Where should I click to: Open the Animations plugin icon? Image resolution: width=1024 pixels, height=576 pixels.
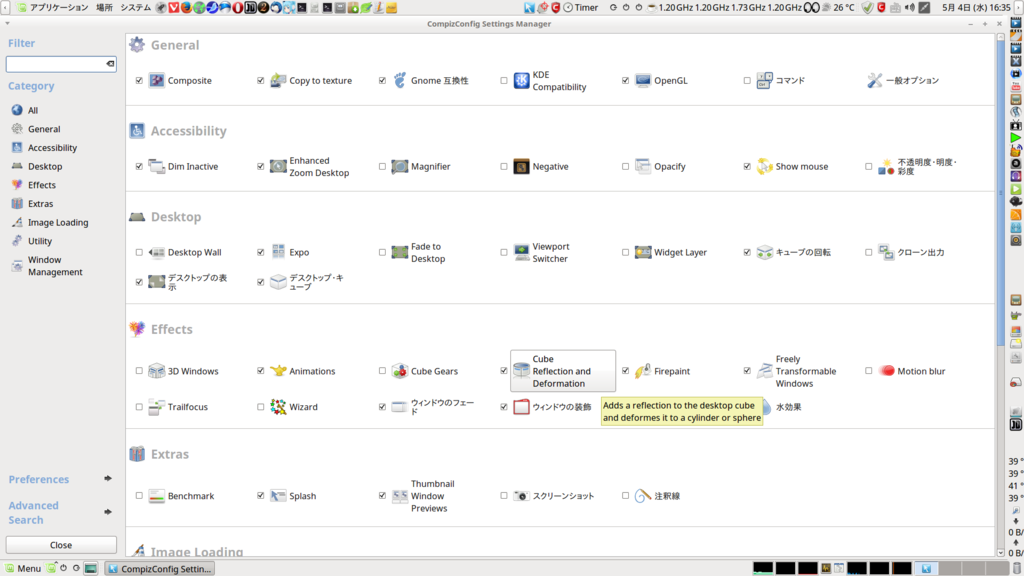[278, 371]
